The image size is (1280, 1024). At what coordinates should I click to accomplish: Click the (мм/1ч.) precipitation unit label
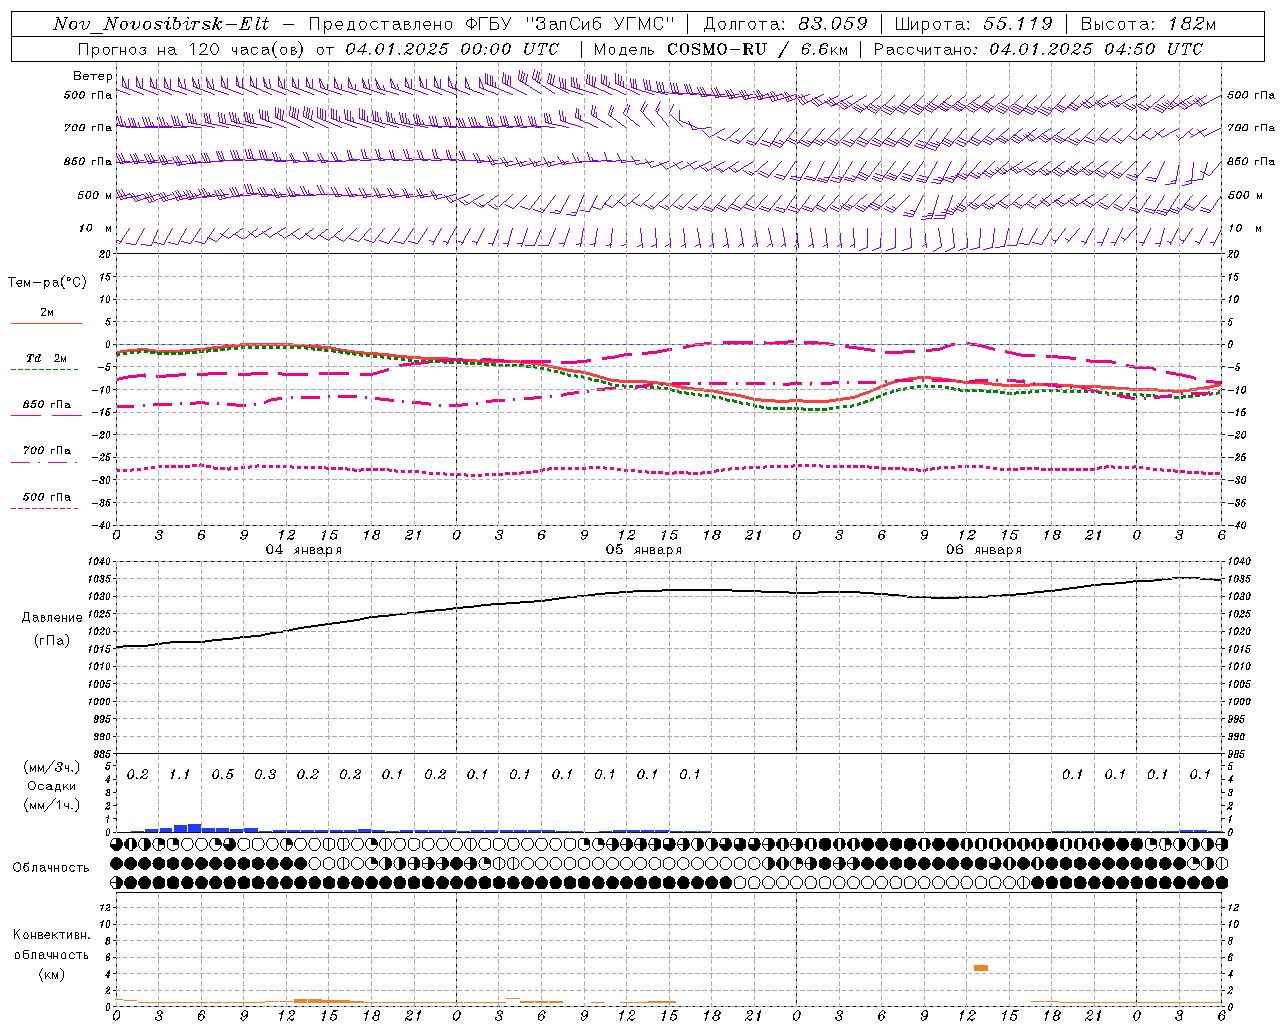click(x=52, y=805)
